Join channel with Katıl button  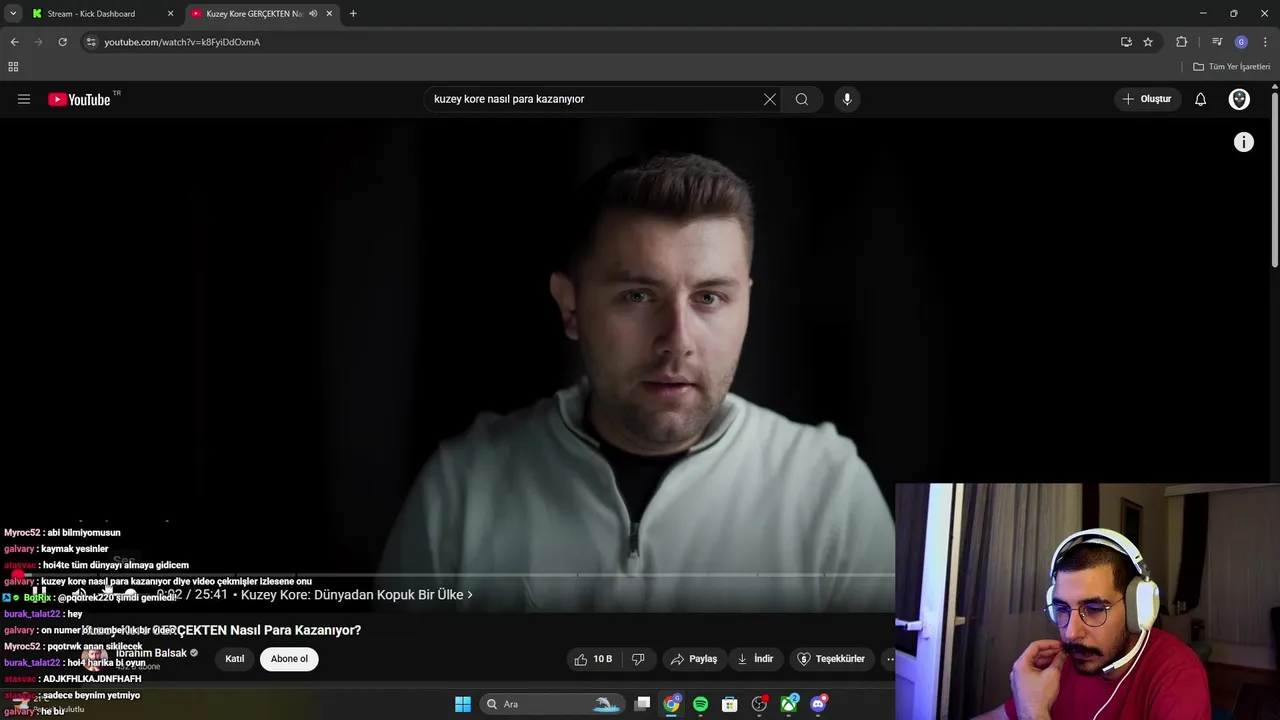tap(235, 659)
